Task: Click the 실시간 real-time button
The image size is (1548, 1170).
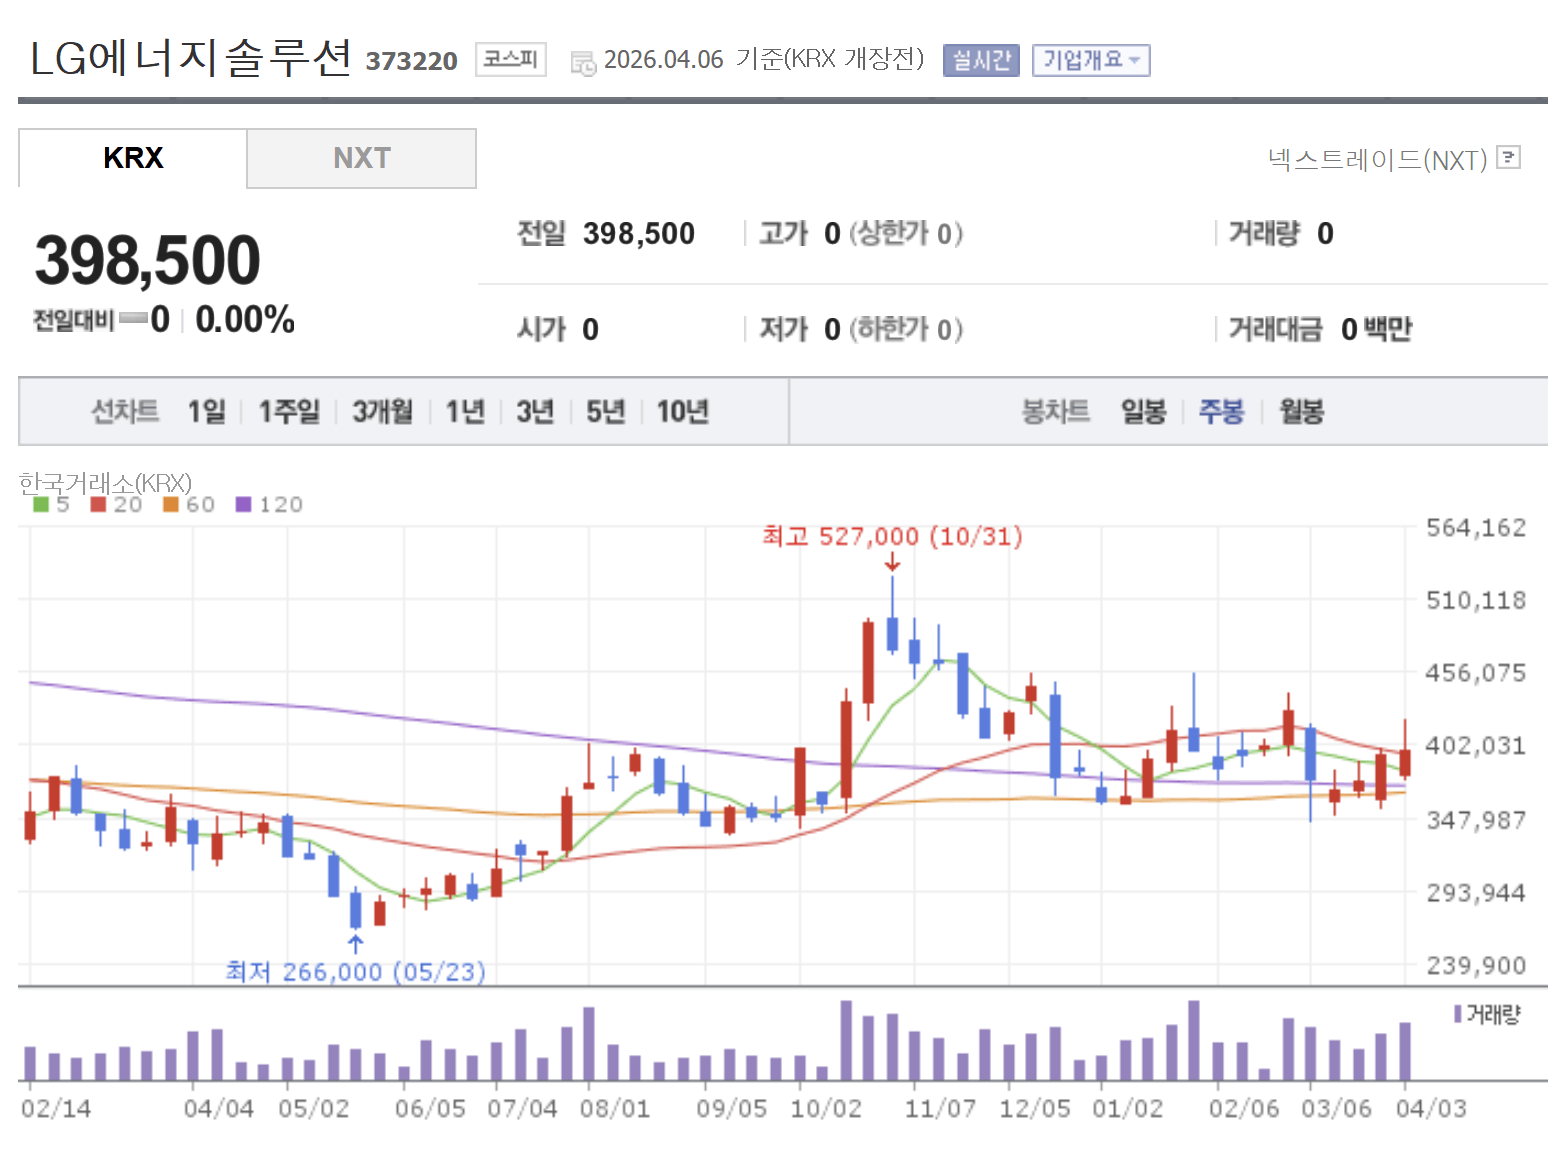Action: tap(981, 60)
